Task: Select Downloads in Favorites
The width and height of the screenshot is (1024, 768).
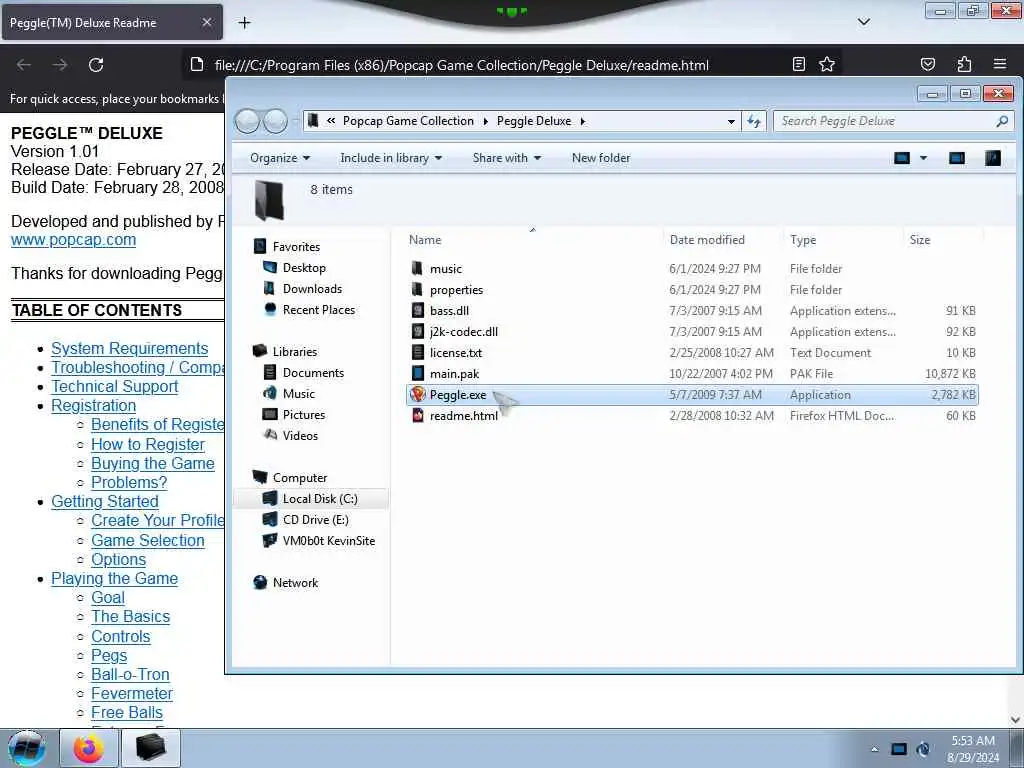Action: pos(312,289)
